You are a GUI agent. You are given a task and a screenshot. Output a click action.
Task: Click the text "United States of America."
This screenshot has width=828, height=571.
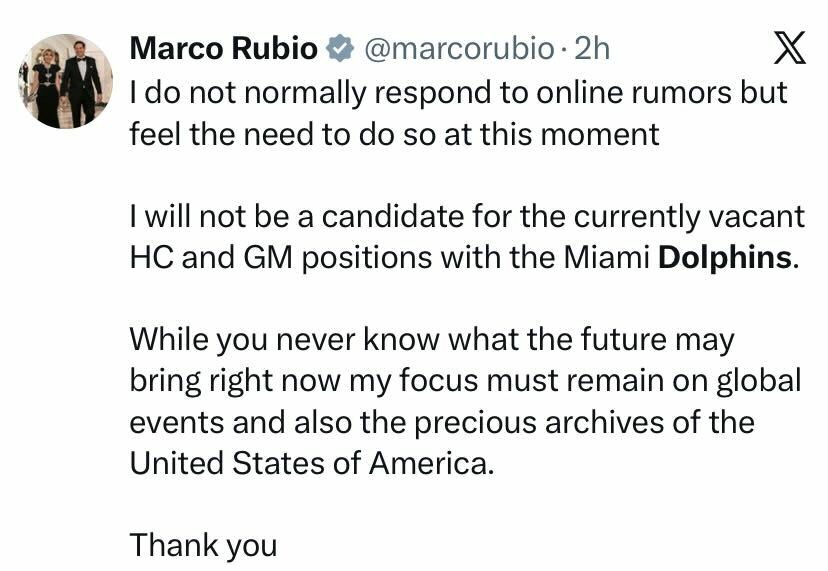(312, 463)
